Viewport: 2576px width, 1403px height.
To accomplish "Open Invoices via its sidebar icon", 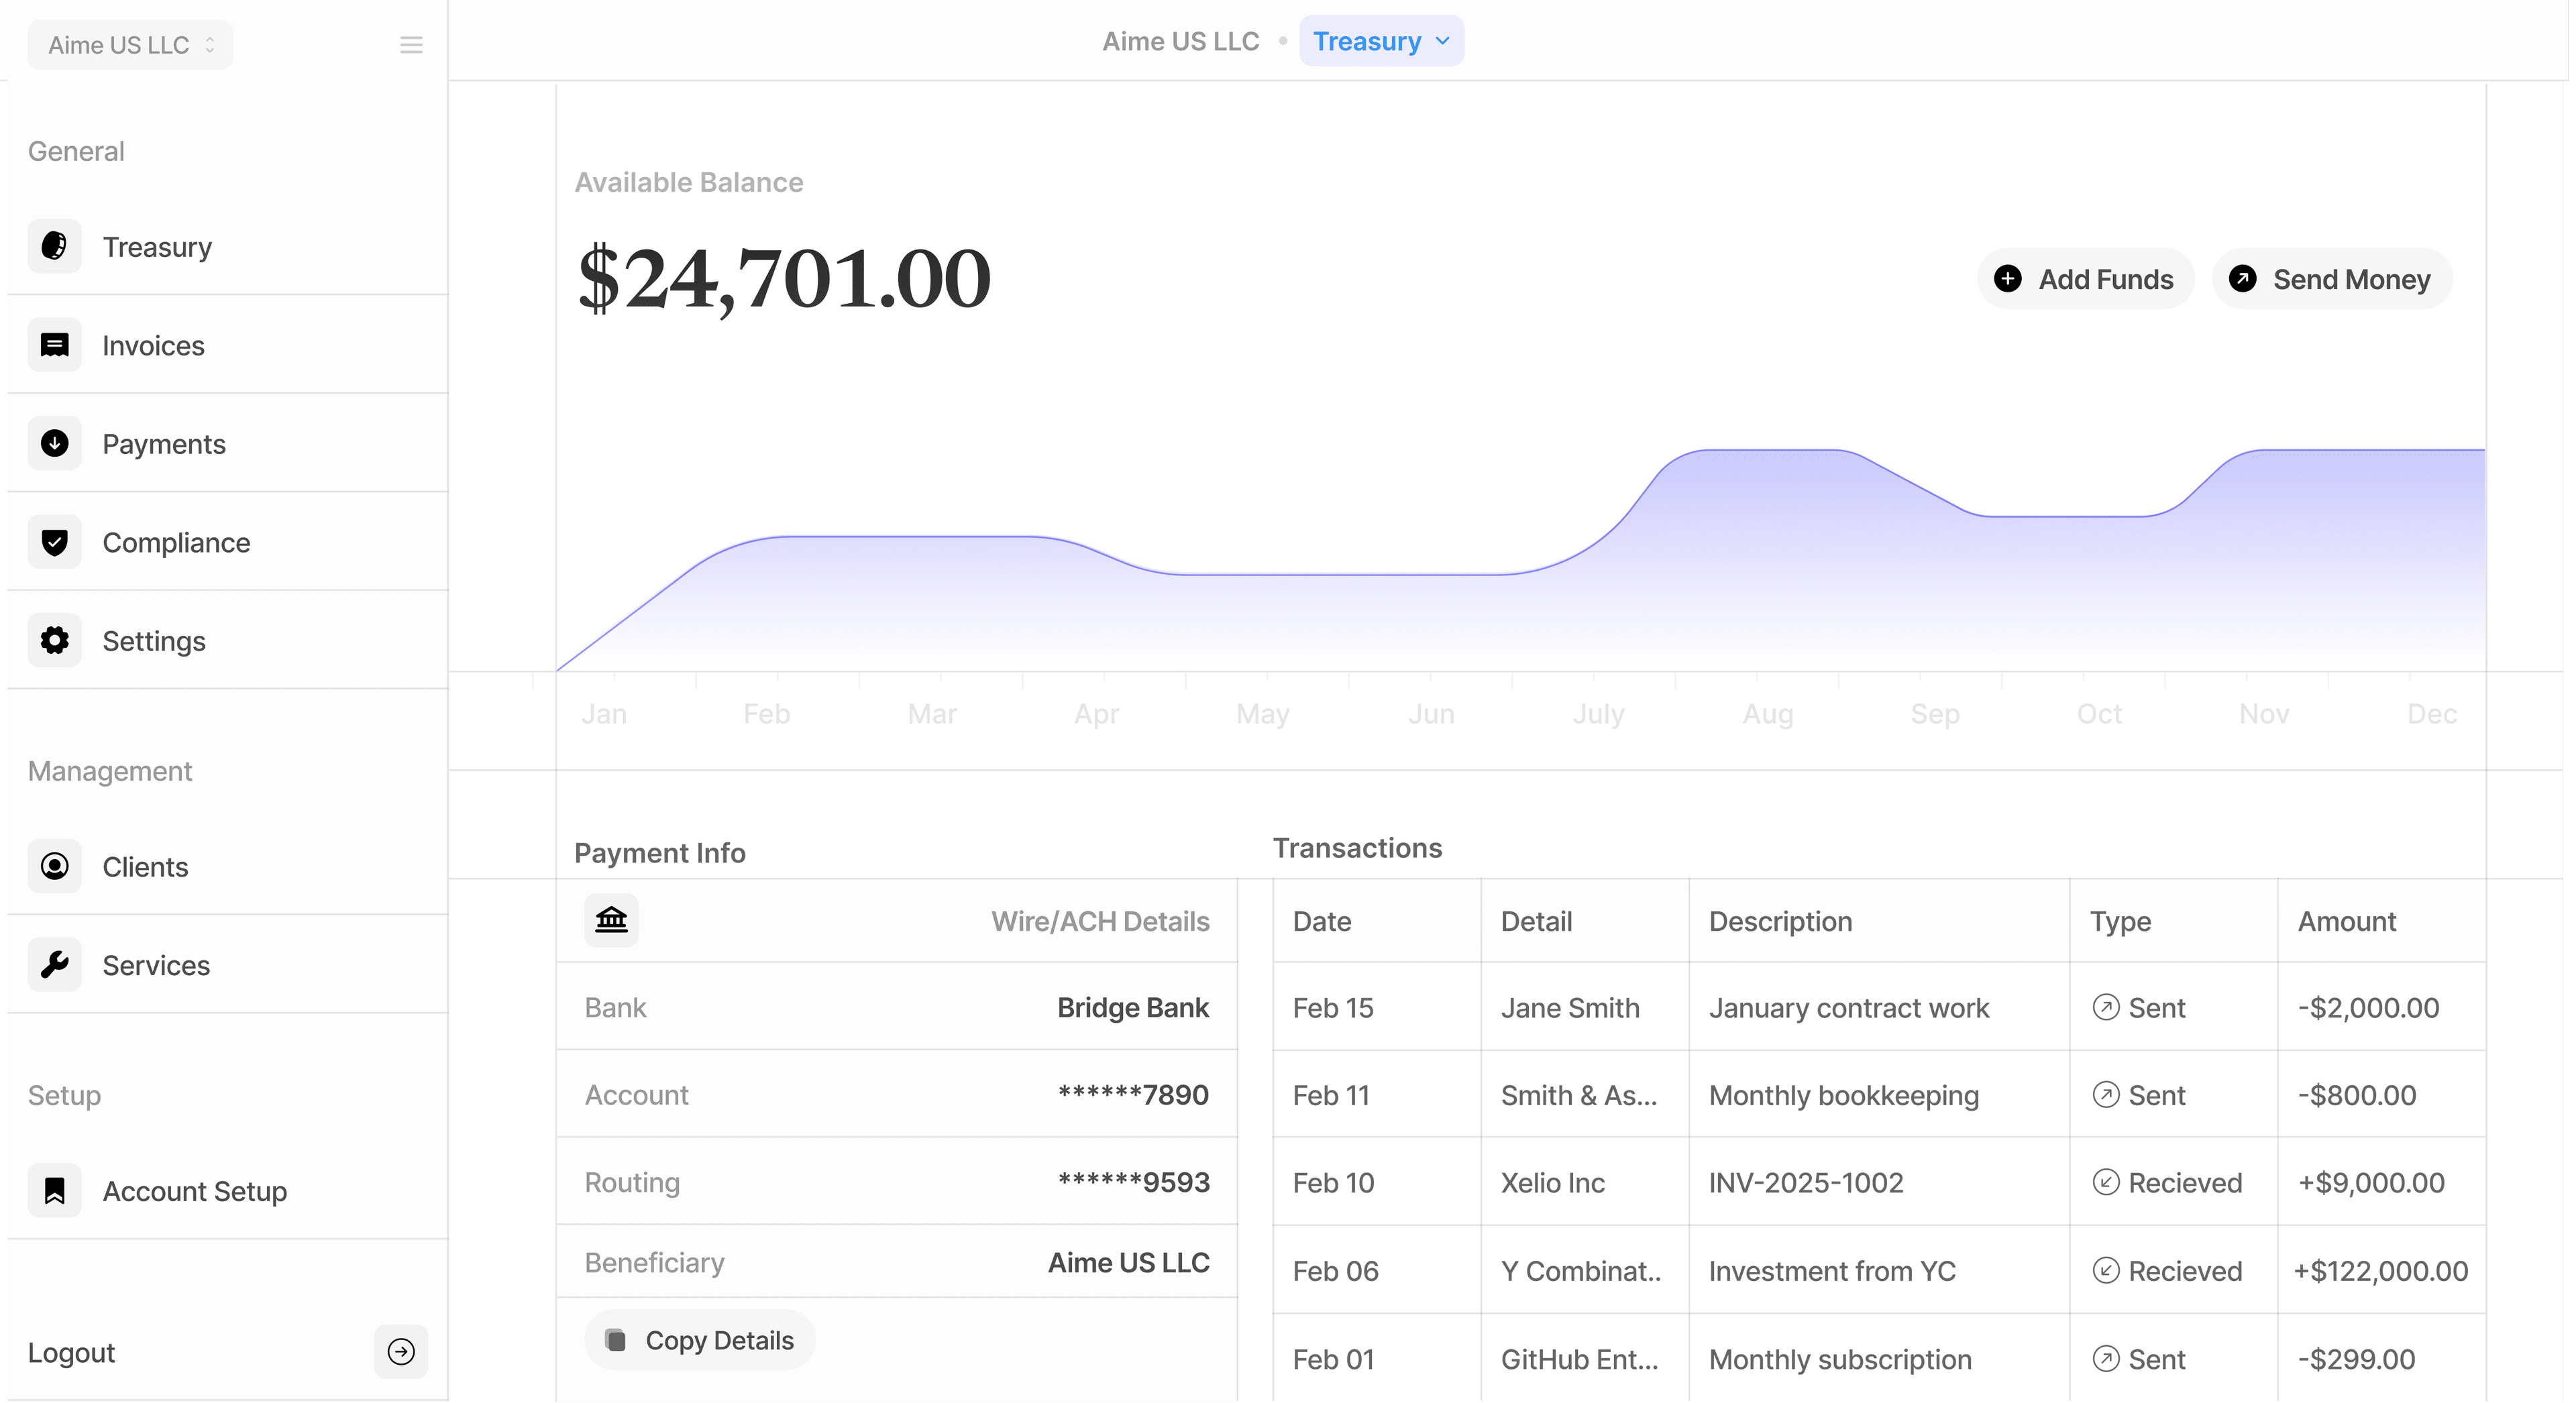I will pyautogui.click(x=54, y=344).
